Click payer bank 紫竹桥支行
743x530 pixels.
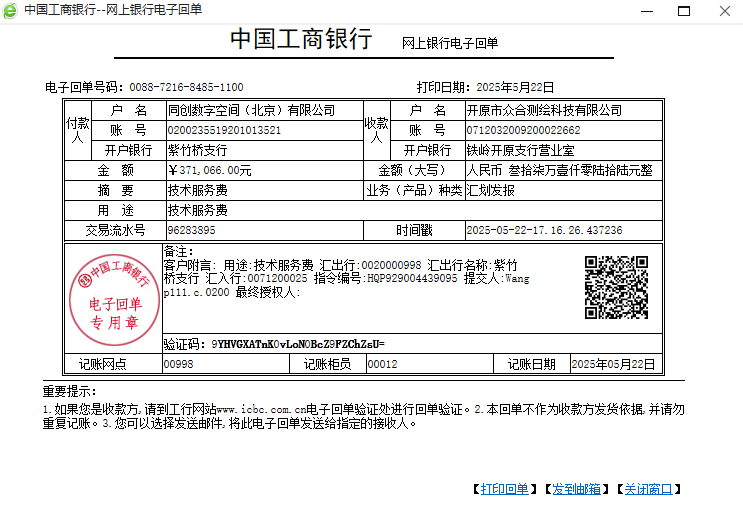(198, 151)
